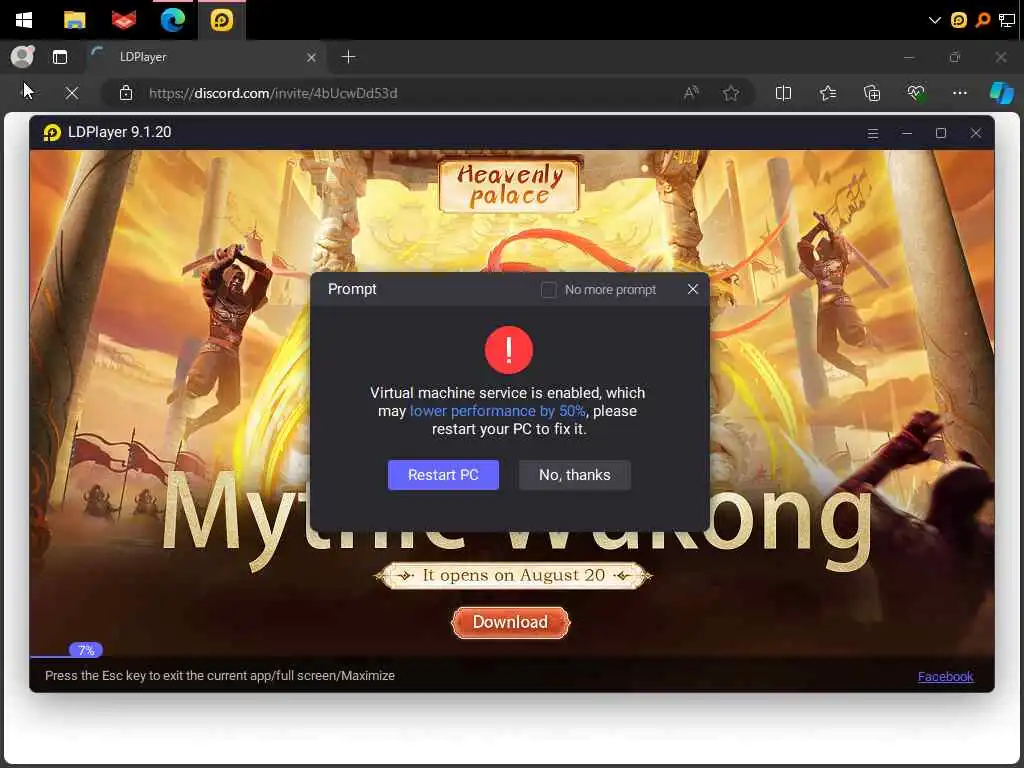This screenshot has height=768, width=1024.
Task: Close the Prompt dialog
Action: coord(693,289)
